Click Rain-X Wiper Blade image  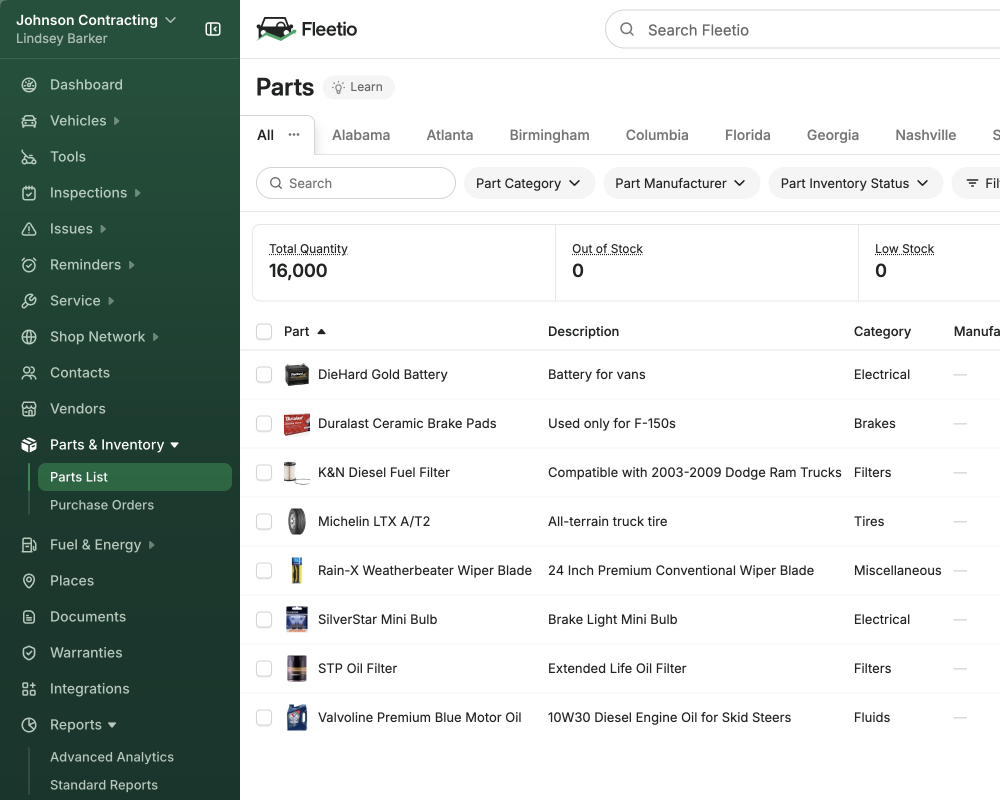coord(297,570)
